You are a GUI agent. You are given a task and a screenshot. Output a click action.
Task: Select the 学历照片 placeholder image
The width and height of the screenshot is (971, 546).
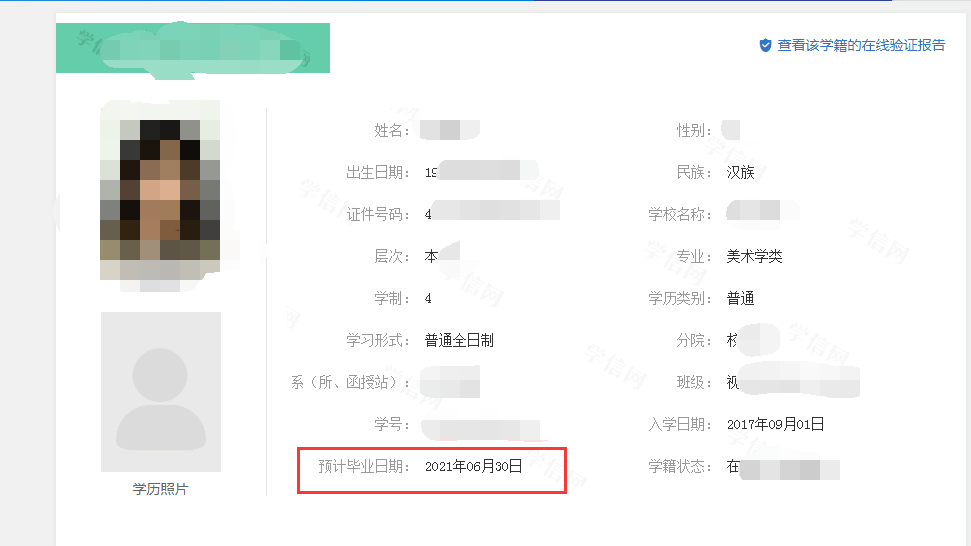coord(160,392)
